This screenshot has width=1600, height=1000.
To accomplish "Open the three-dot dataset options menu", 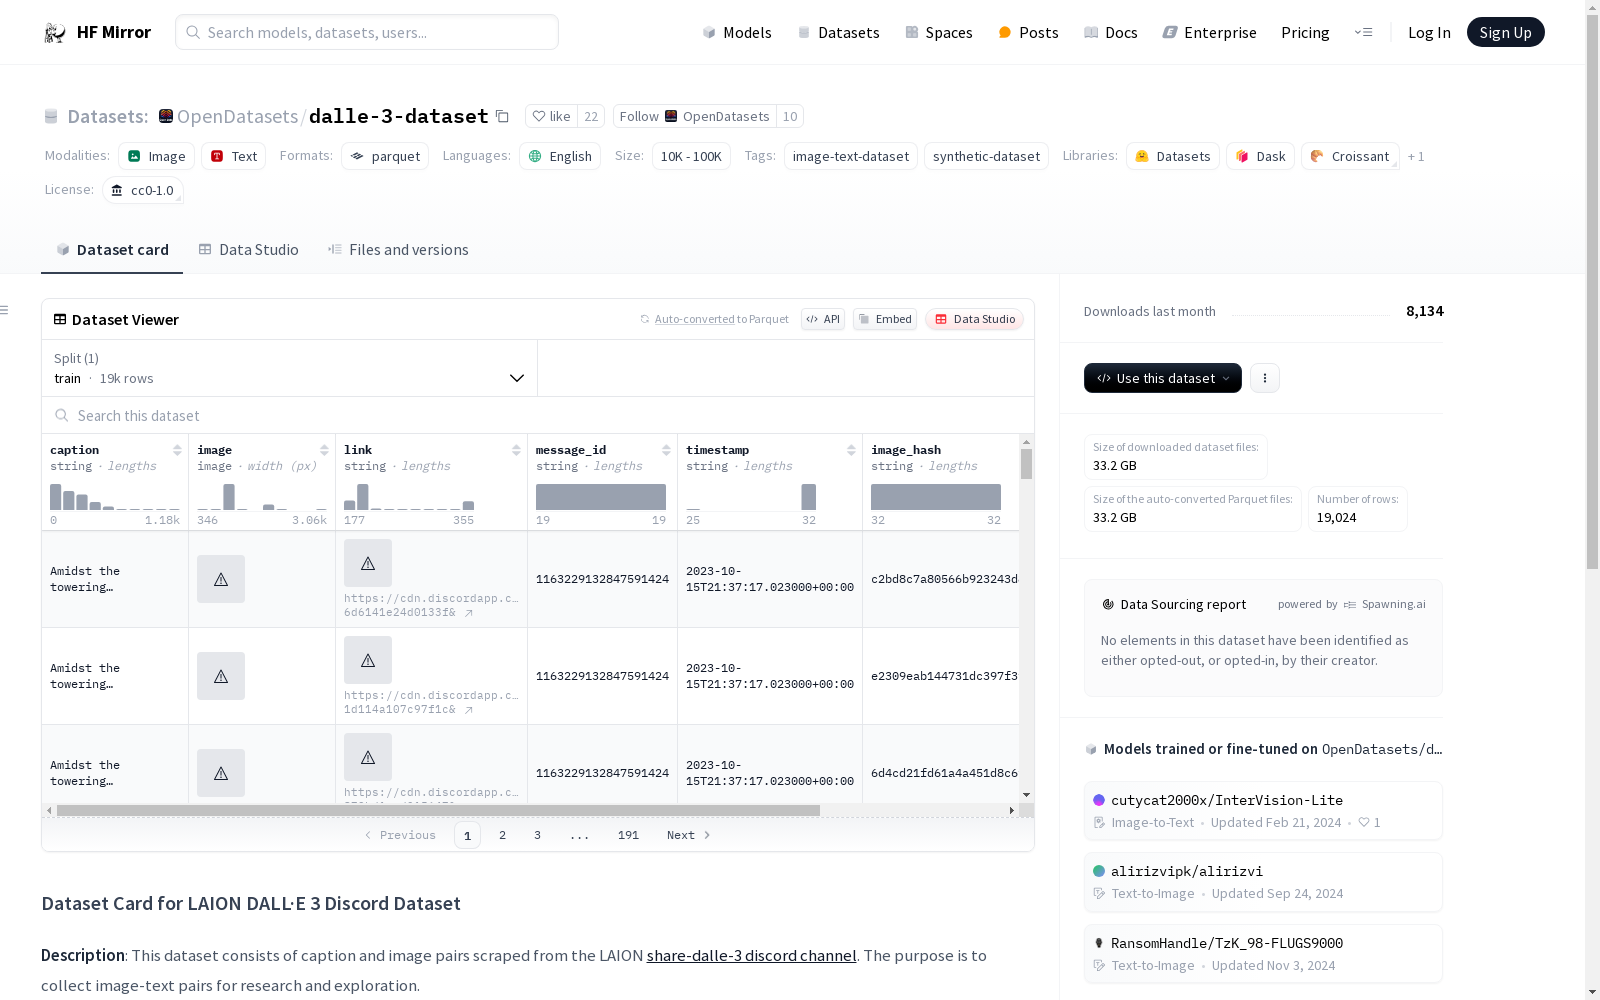I will tap(1265, 378).
